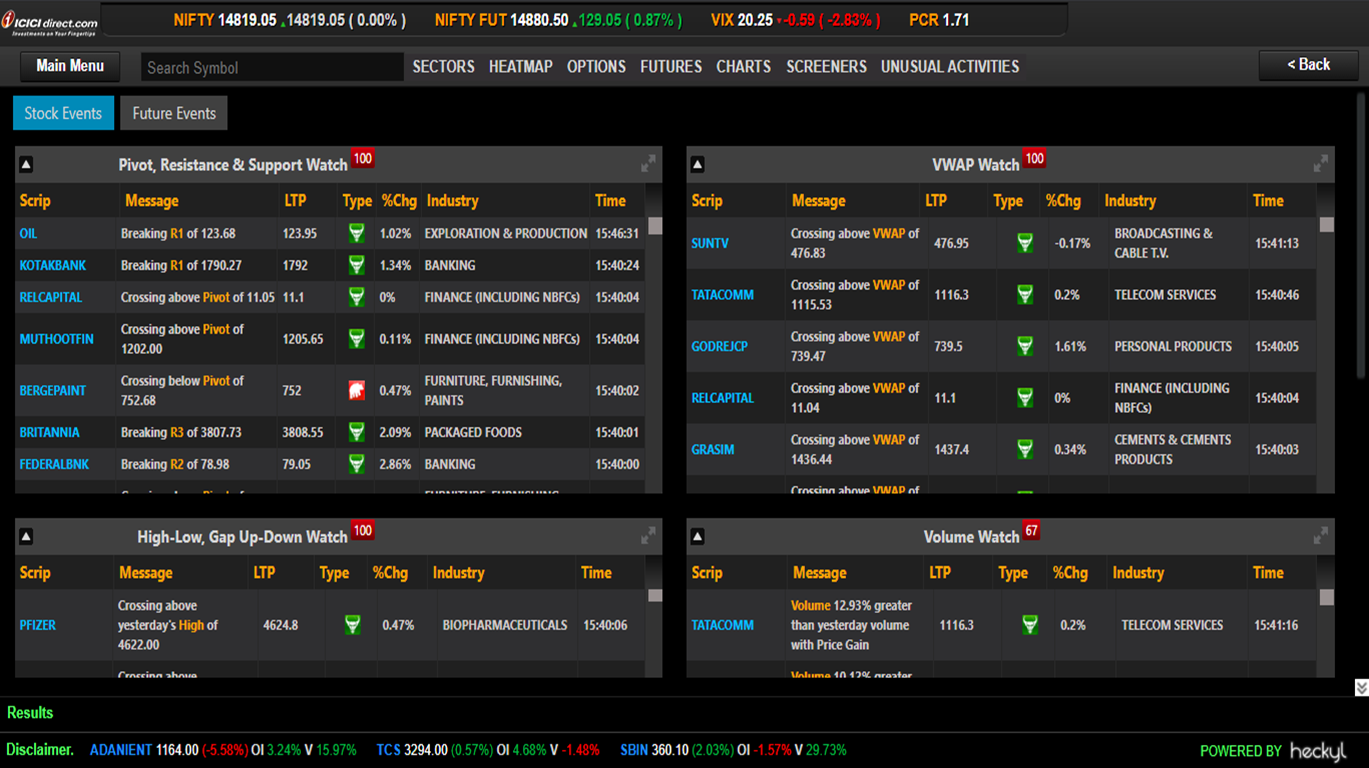Maximize the Volume Watch panel
The height and width of the screenshot is (768, 1369).
point(1320,536)
